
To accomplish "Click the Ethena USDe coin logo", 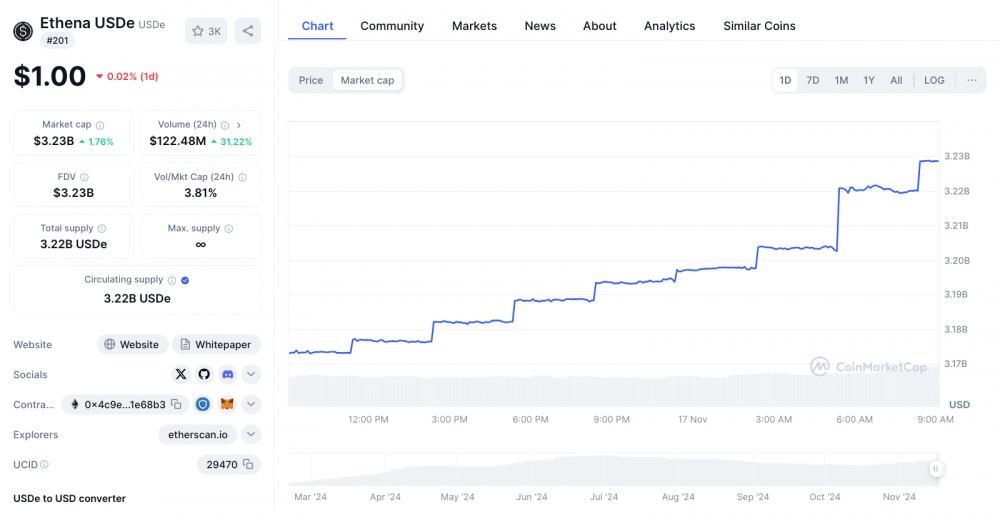I will click(24, 31).
